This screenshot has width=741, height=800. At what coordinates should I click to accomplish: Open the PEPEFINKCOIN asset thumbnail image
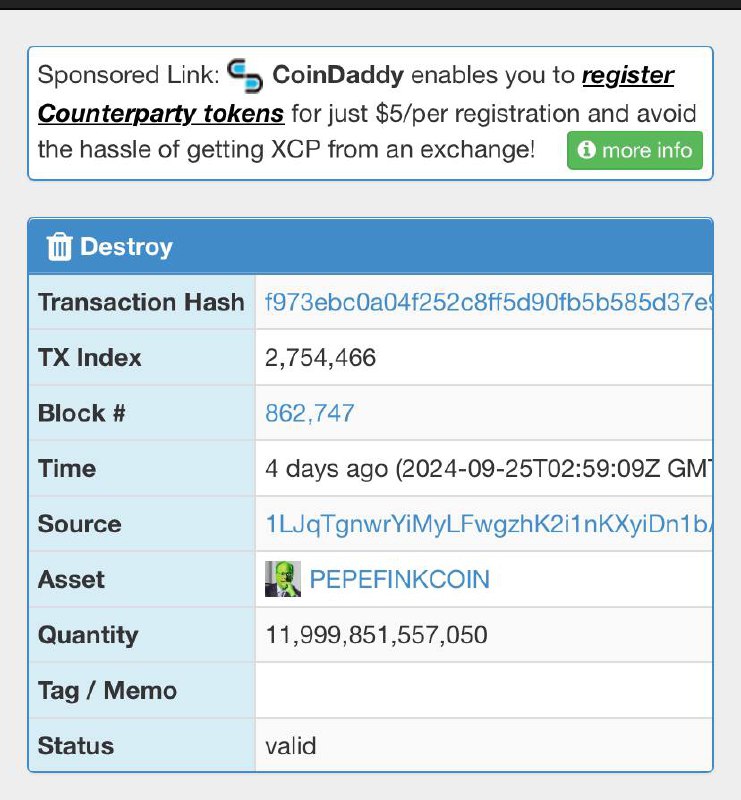click(x=283, y=579)
